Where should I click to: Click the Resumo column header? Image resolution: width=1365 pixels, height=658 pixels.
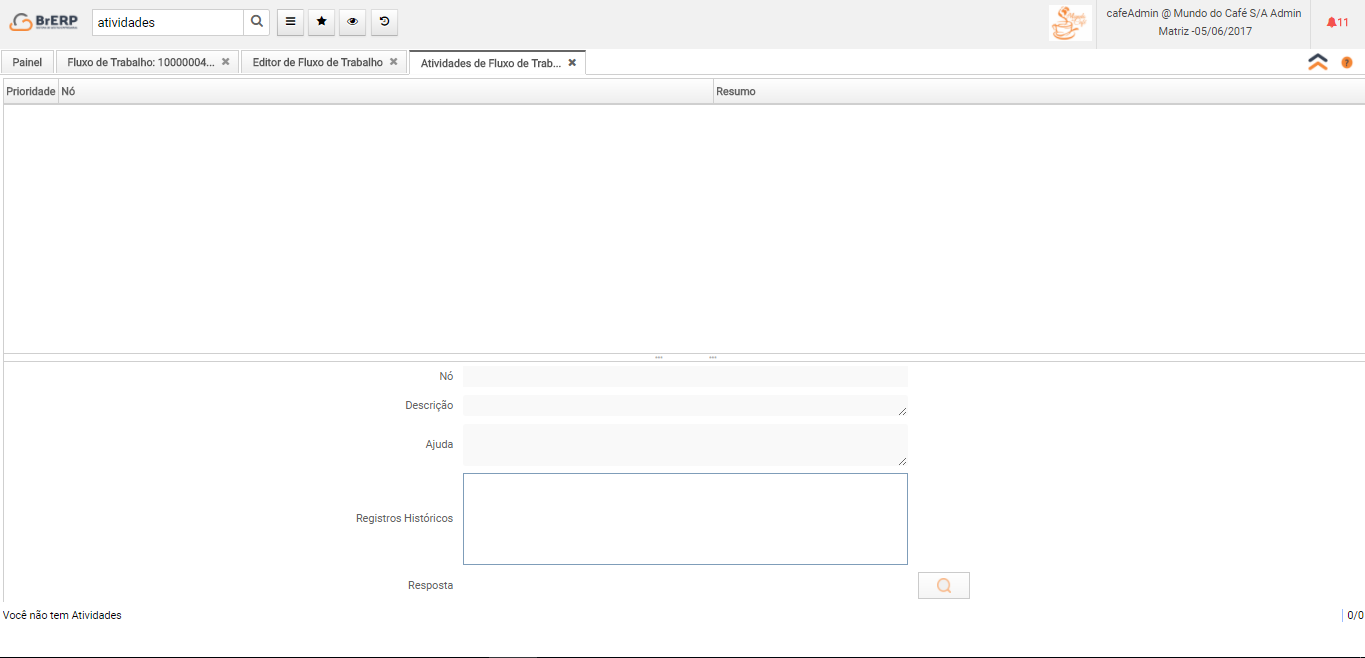click(736, 91)
